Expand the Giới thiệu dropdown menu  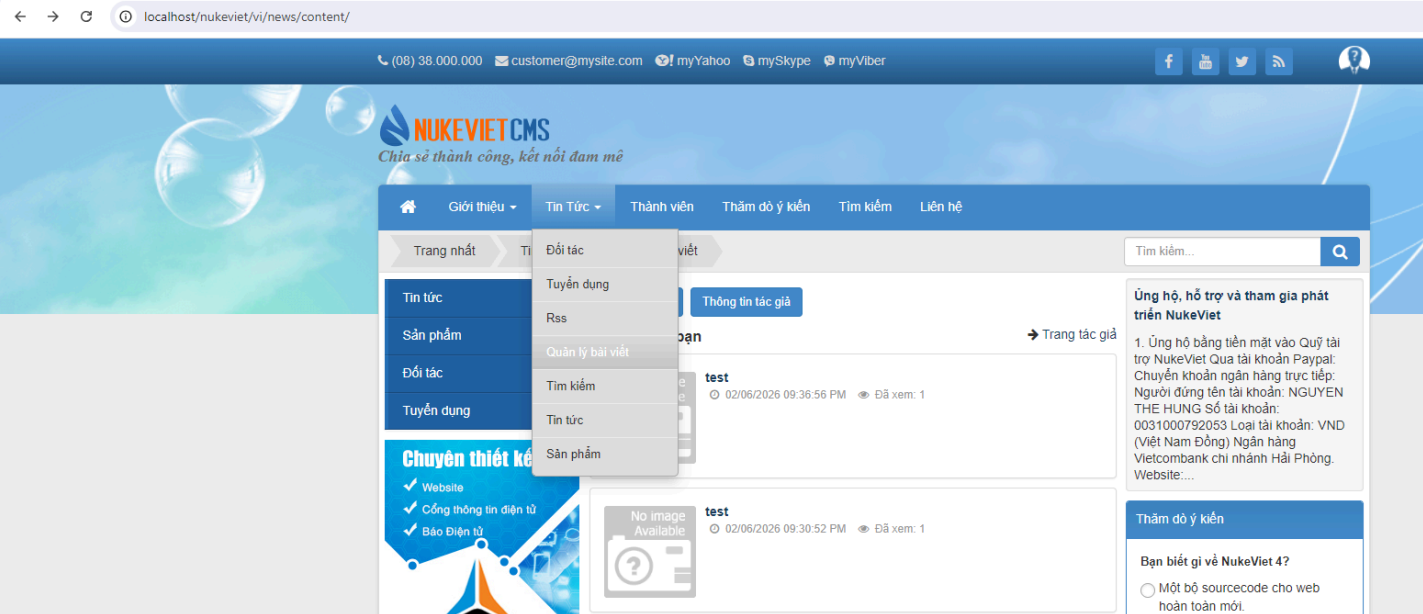pyautogui.click(x=482, y=207)
